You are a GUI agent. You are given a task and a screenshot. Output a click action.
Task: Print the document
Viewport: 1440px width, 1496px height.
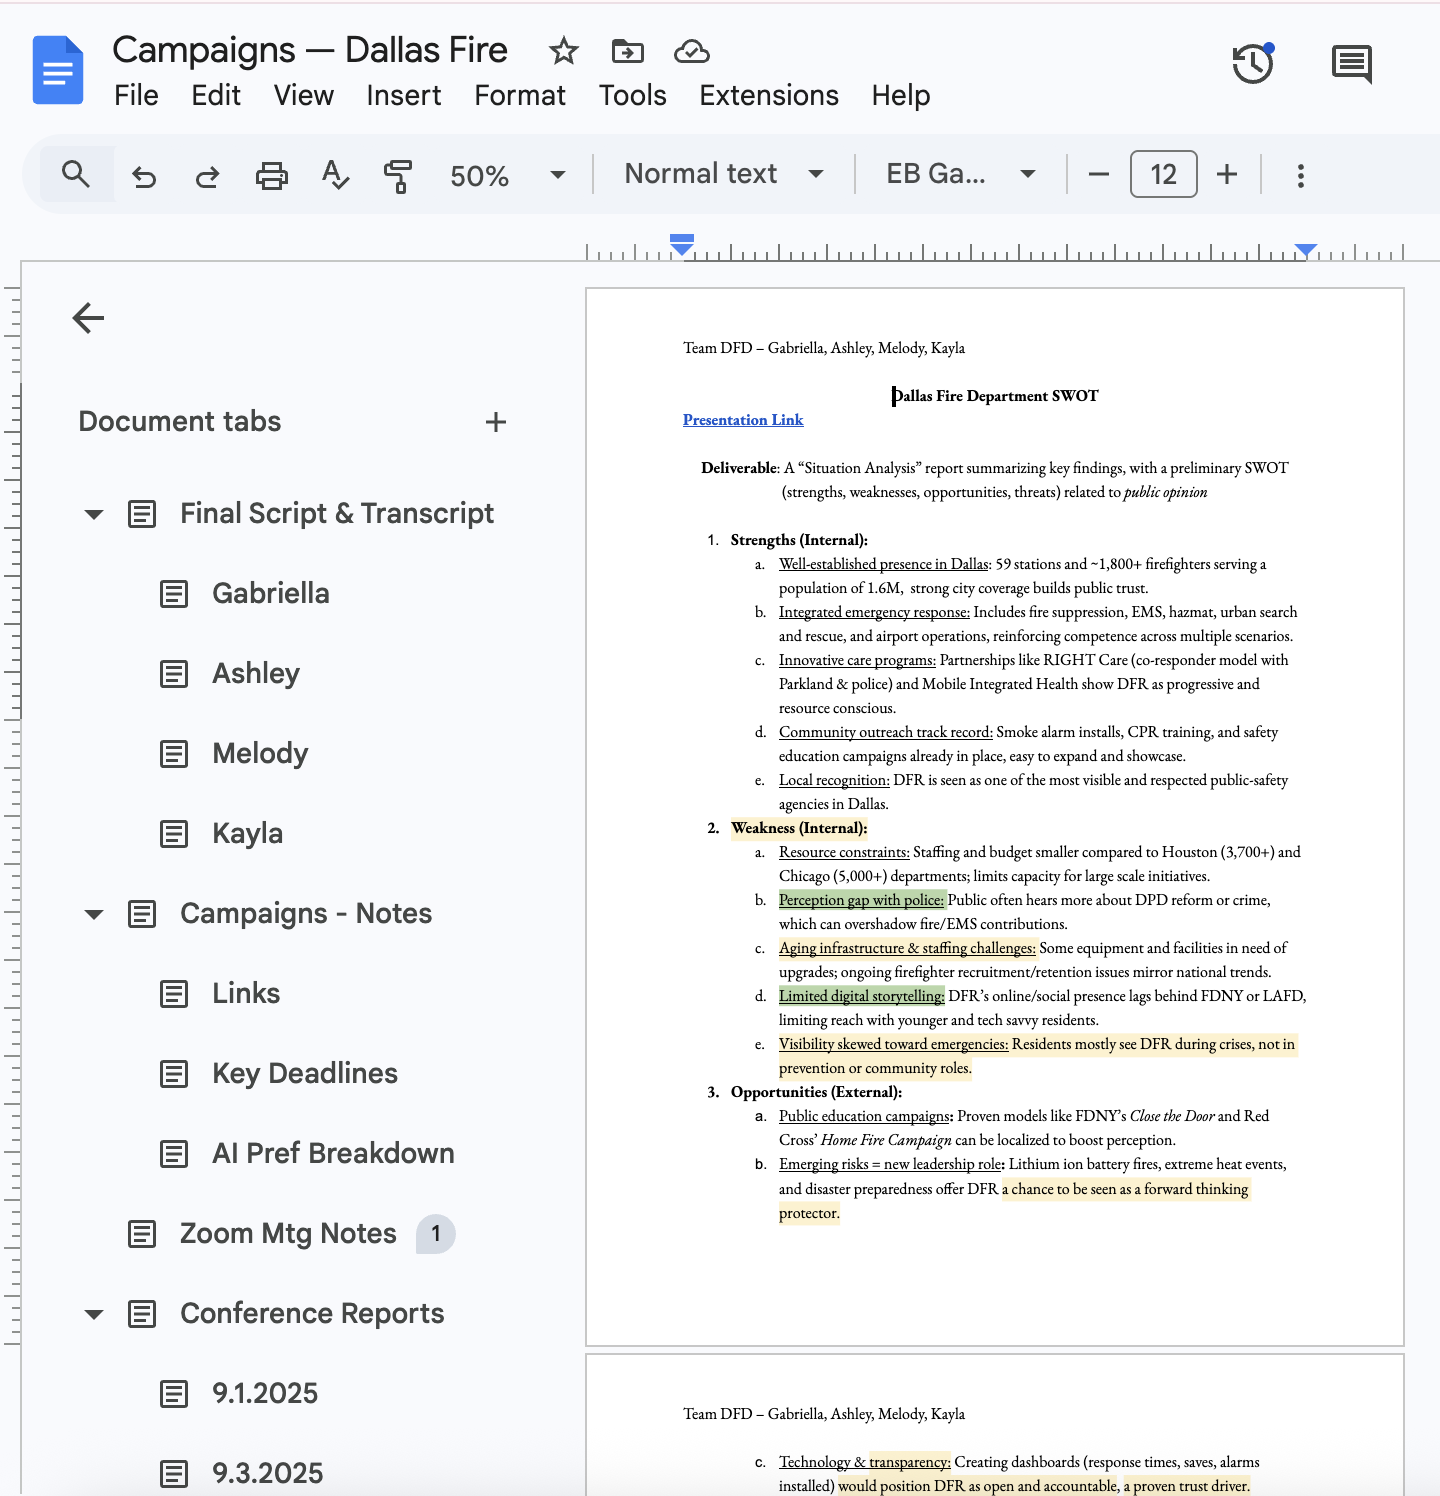(271, 176)
